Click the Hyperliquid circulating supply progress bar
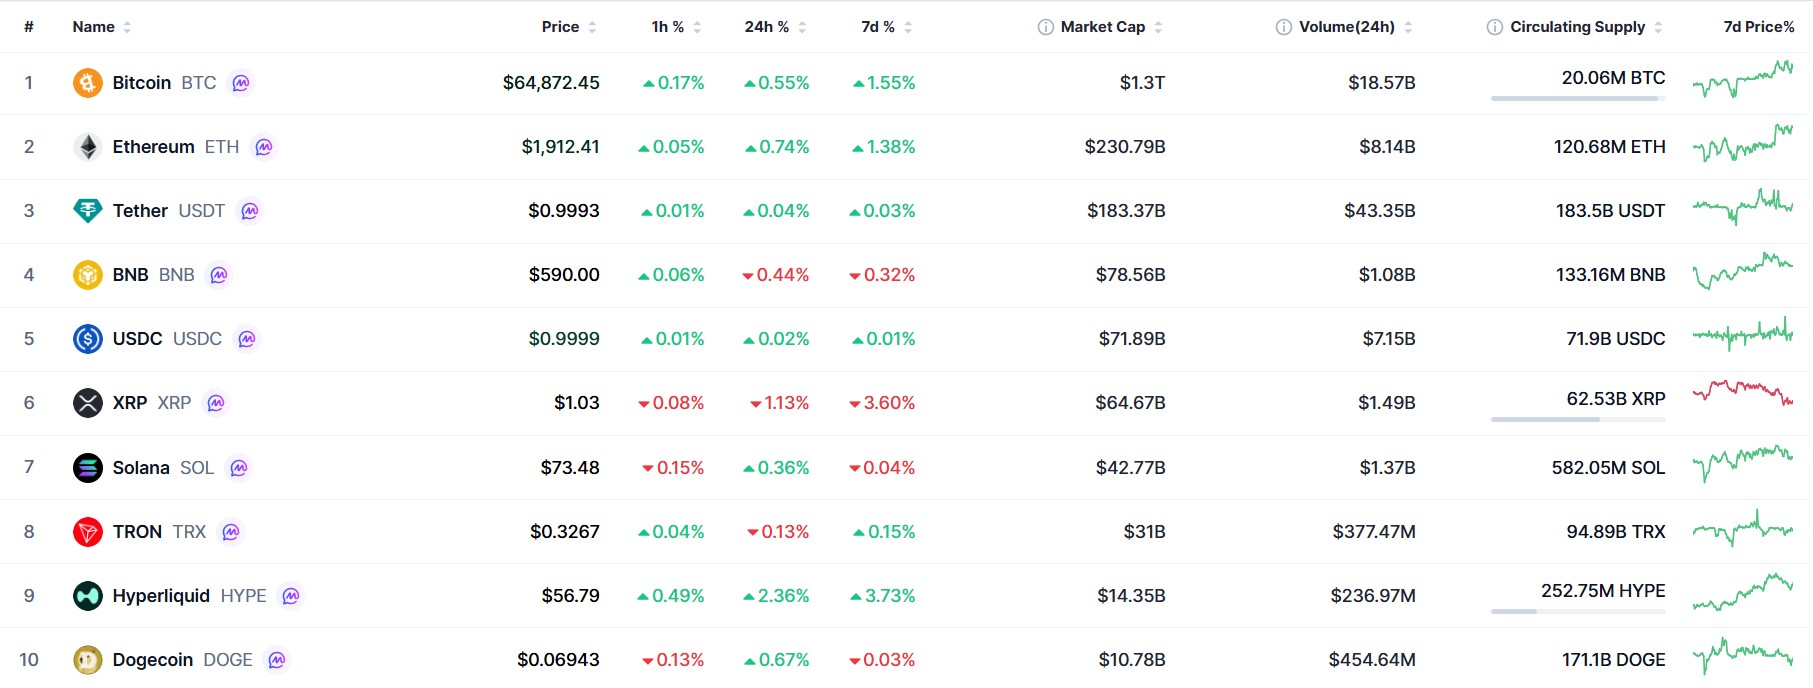The height and width of the screenshot is (688, 1813). click(x=1578, y=611)
